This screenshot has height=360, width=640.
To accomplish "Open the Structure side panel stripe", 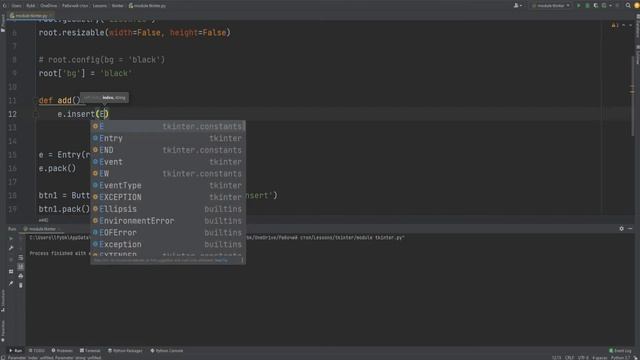I will click(3, 301).
